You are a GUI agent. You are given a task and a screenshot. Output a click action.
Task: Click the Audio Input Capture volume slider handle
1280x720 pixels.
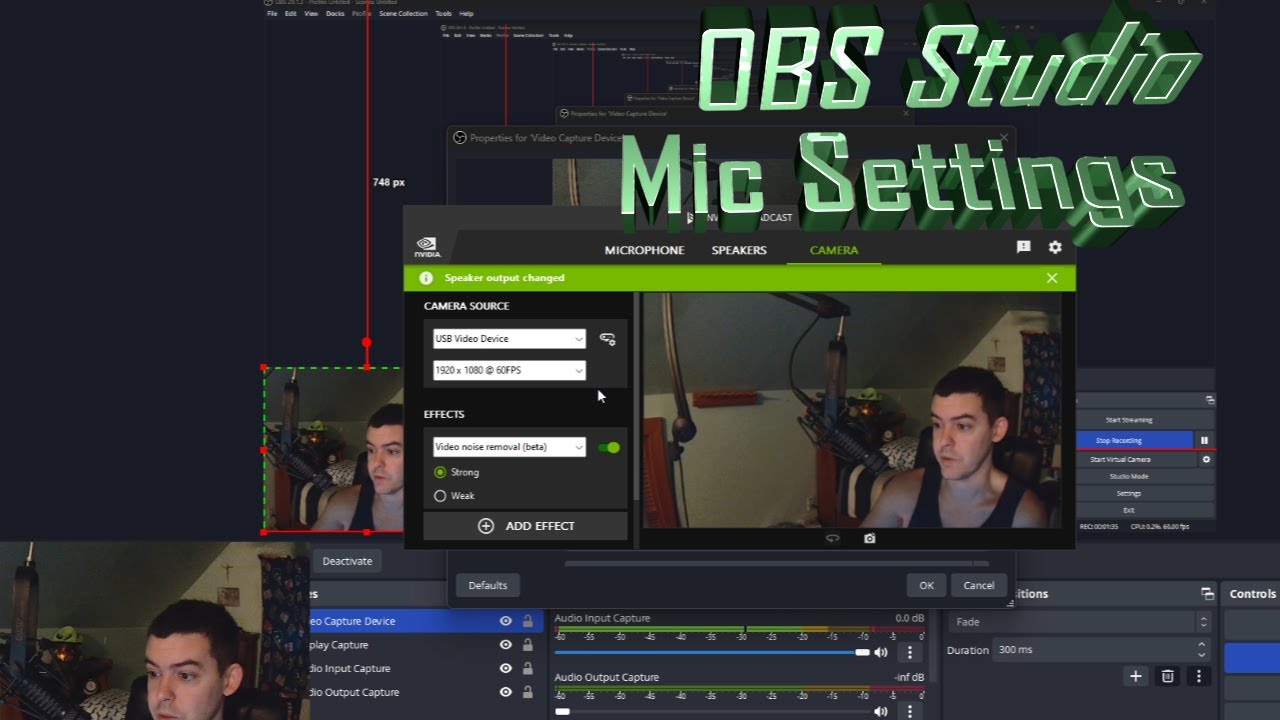pyautogui.click(x=863, y=652)
